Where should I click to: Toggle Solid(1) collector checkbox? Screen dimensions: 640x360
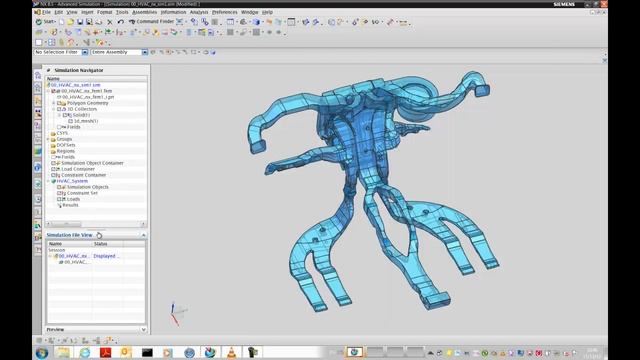(x=65, y=115)
